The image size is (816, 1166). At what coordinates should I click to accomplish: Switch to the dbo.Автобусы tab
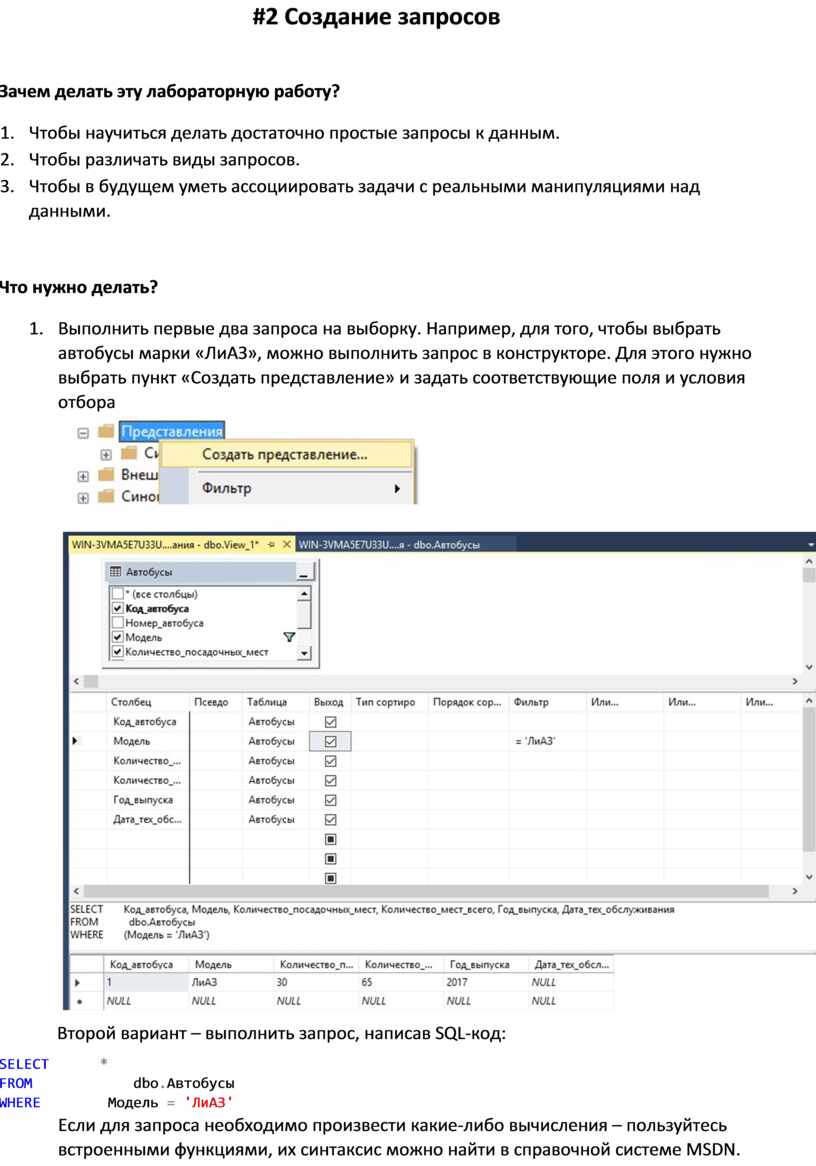389,544
